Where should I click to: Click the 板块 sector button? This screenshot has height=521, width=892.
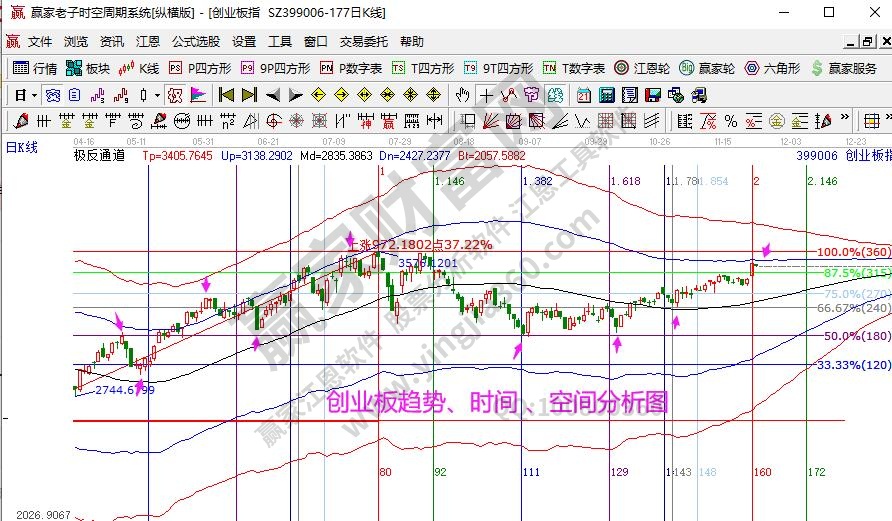coord(87,68)
